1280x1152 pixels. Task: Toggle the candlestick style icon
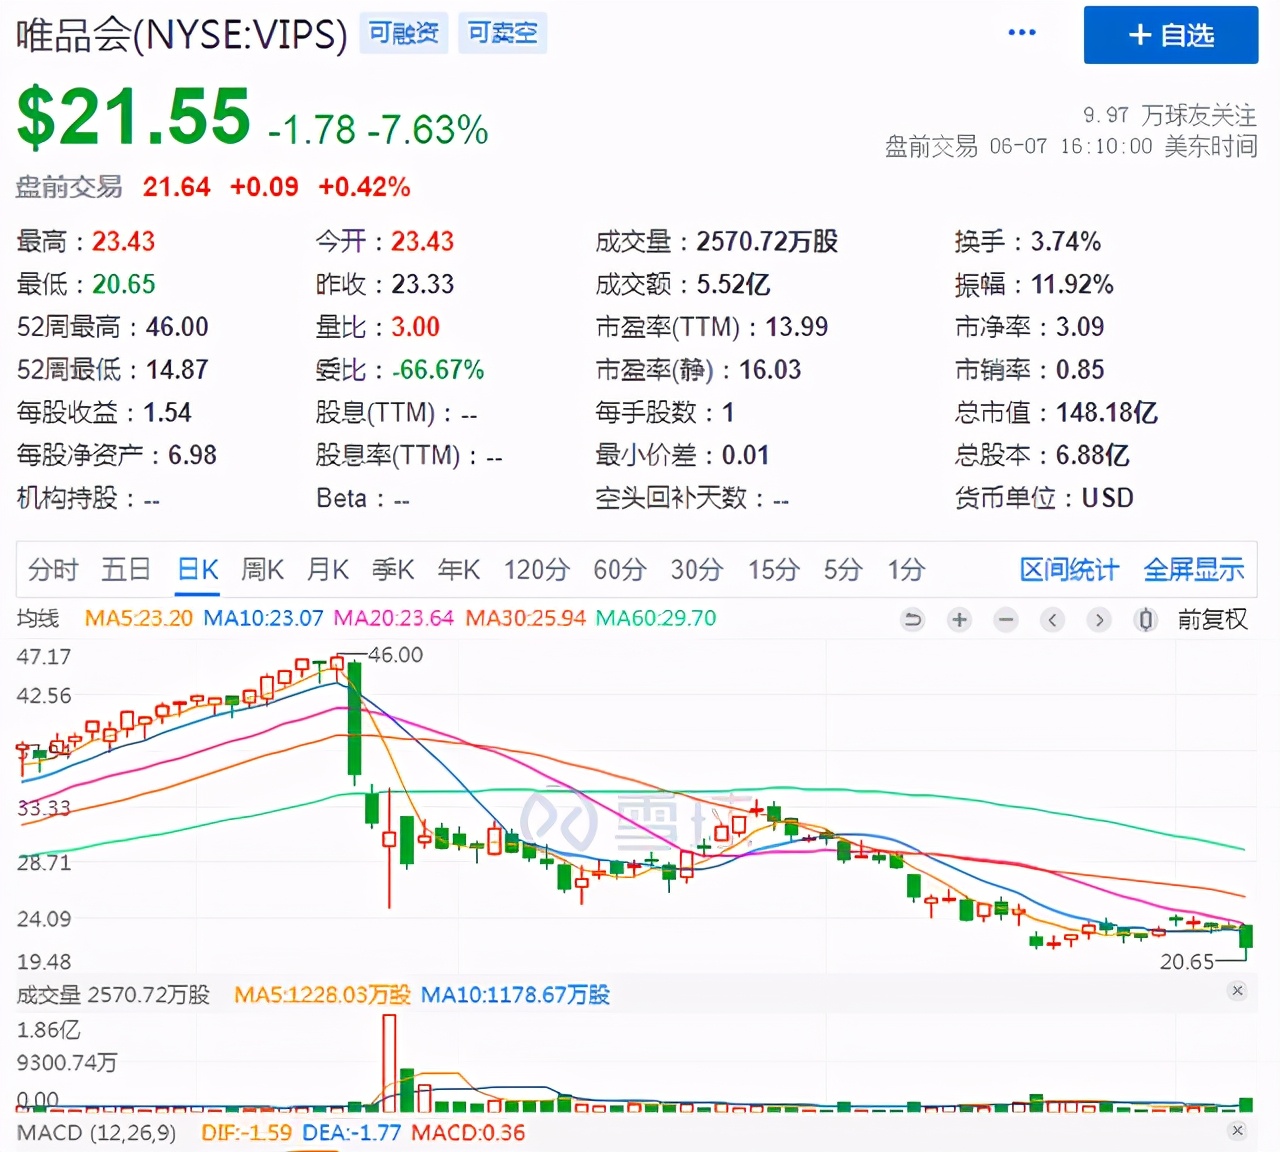tap(1146, 620)
